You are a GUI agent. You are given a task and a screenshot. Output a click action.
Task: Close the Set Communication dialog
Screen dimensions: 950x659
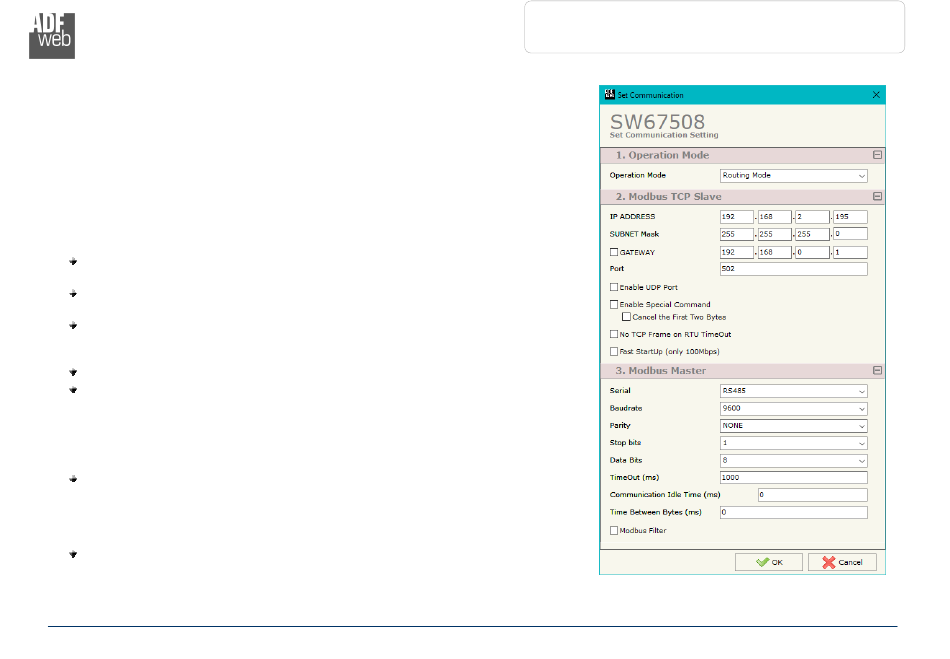(876, 94)
